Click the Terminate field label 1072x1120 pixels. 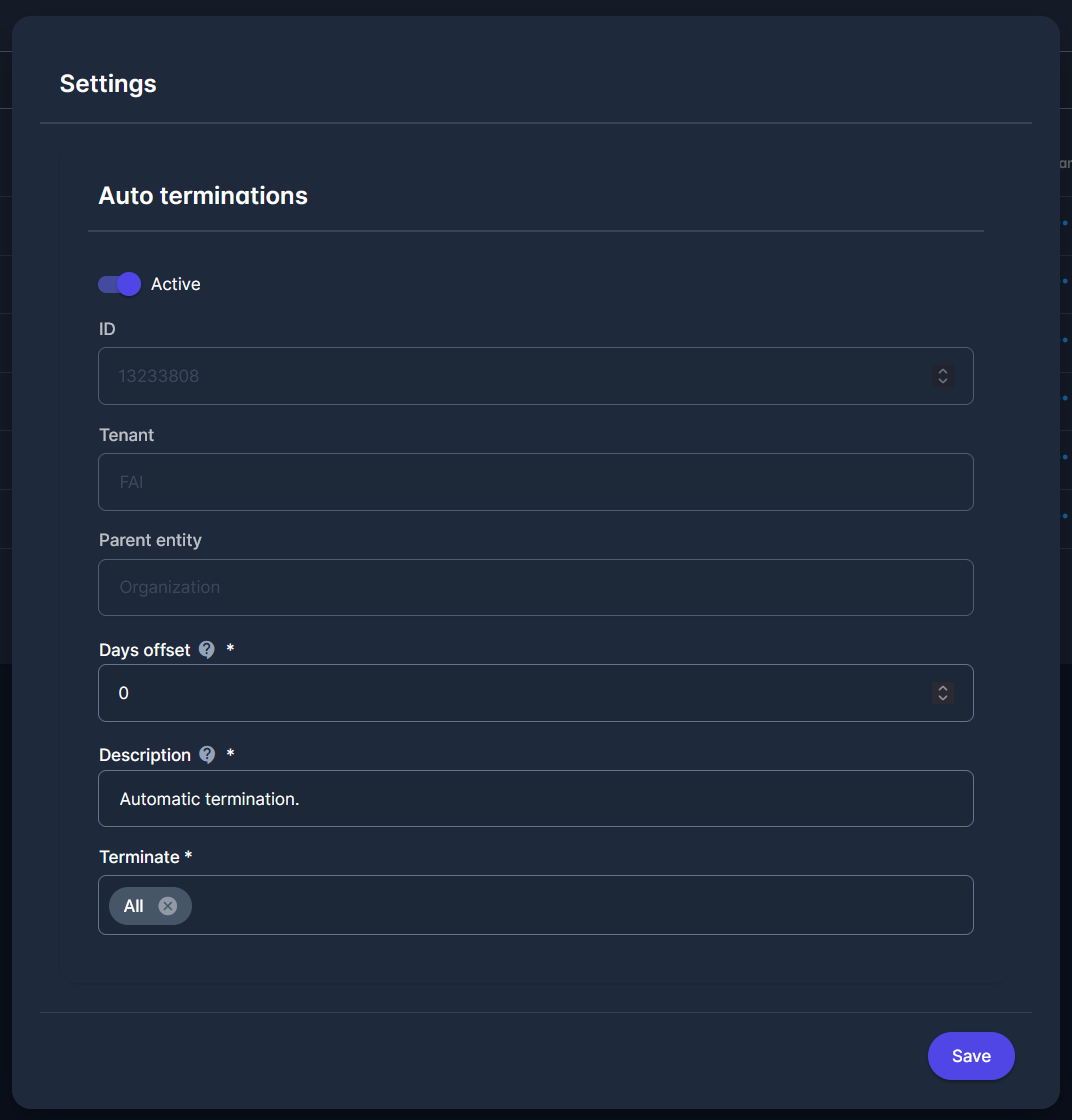coord(139,857)
